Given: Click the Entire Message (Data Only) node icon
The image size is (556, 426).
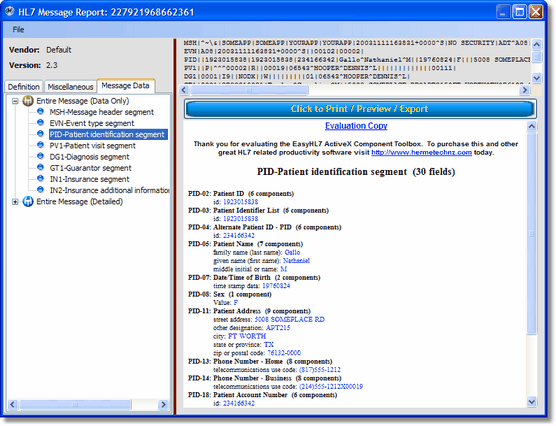Looking at the screenshot, I should click(28, 101).
